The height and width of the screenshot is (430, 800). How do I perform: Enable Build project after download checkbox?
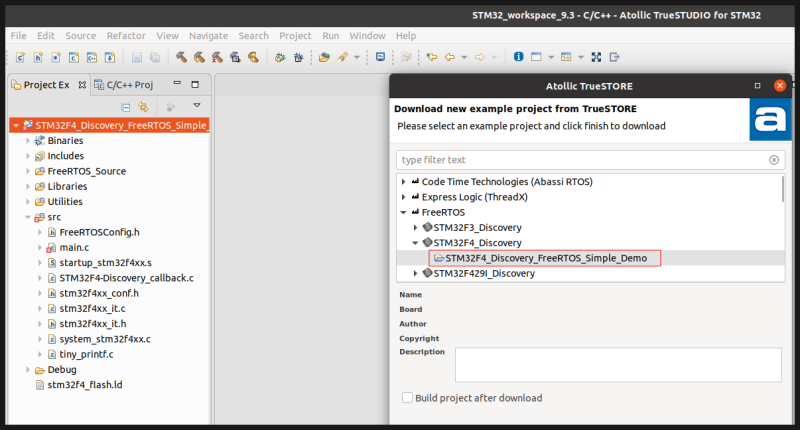(x=407, y=397)
